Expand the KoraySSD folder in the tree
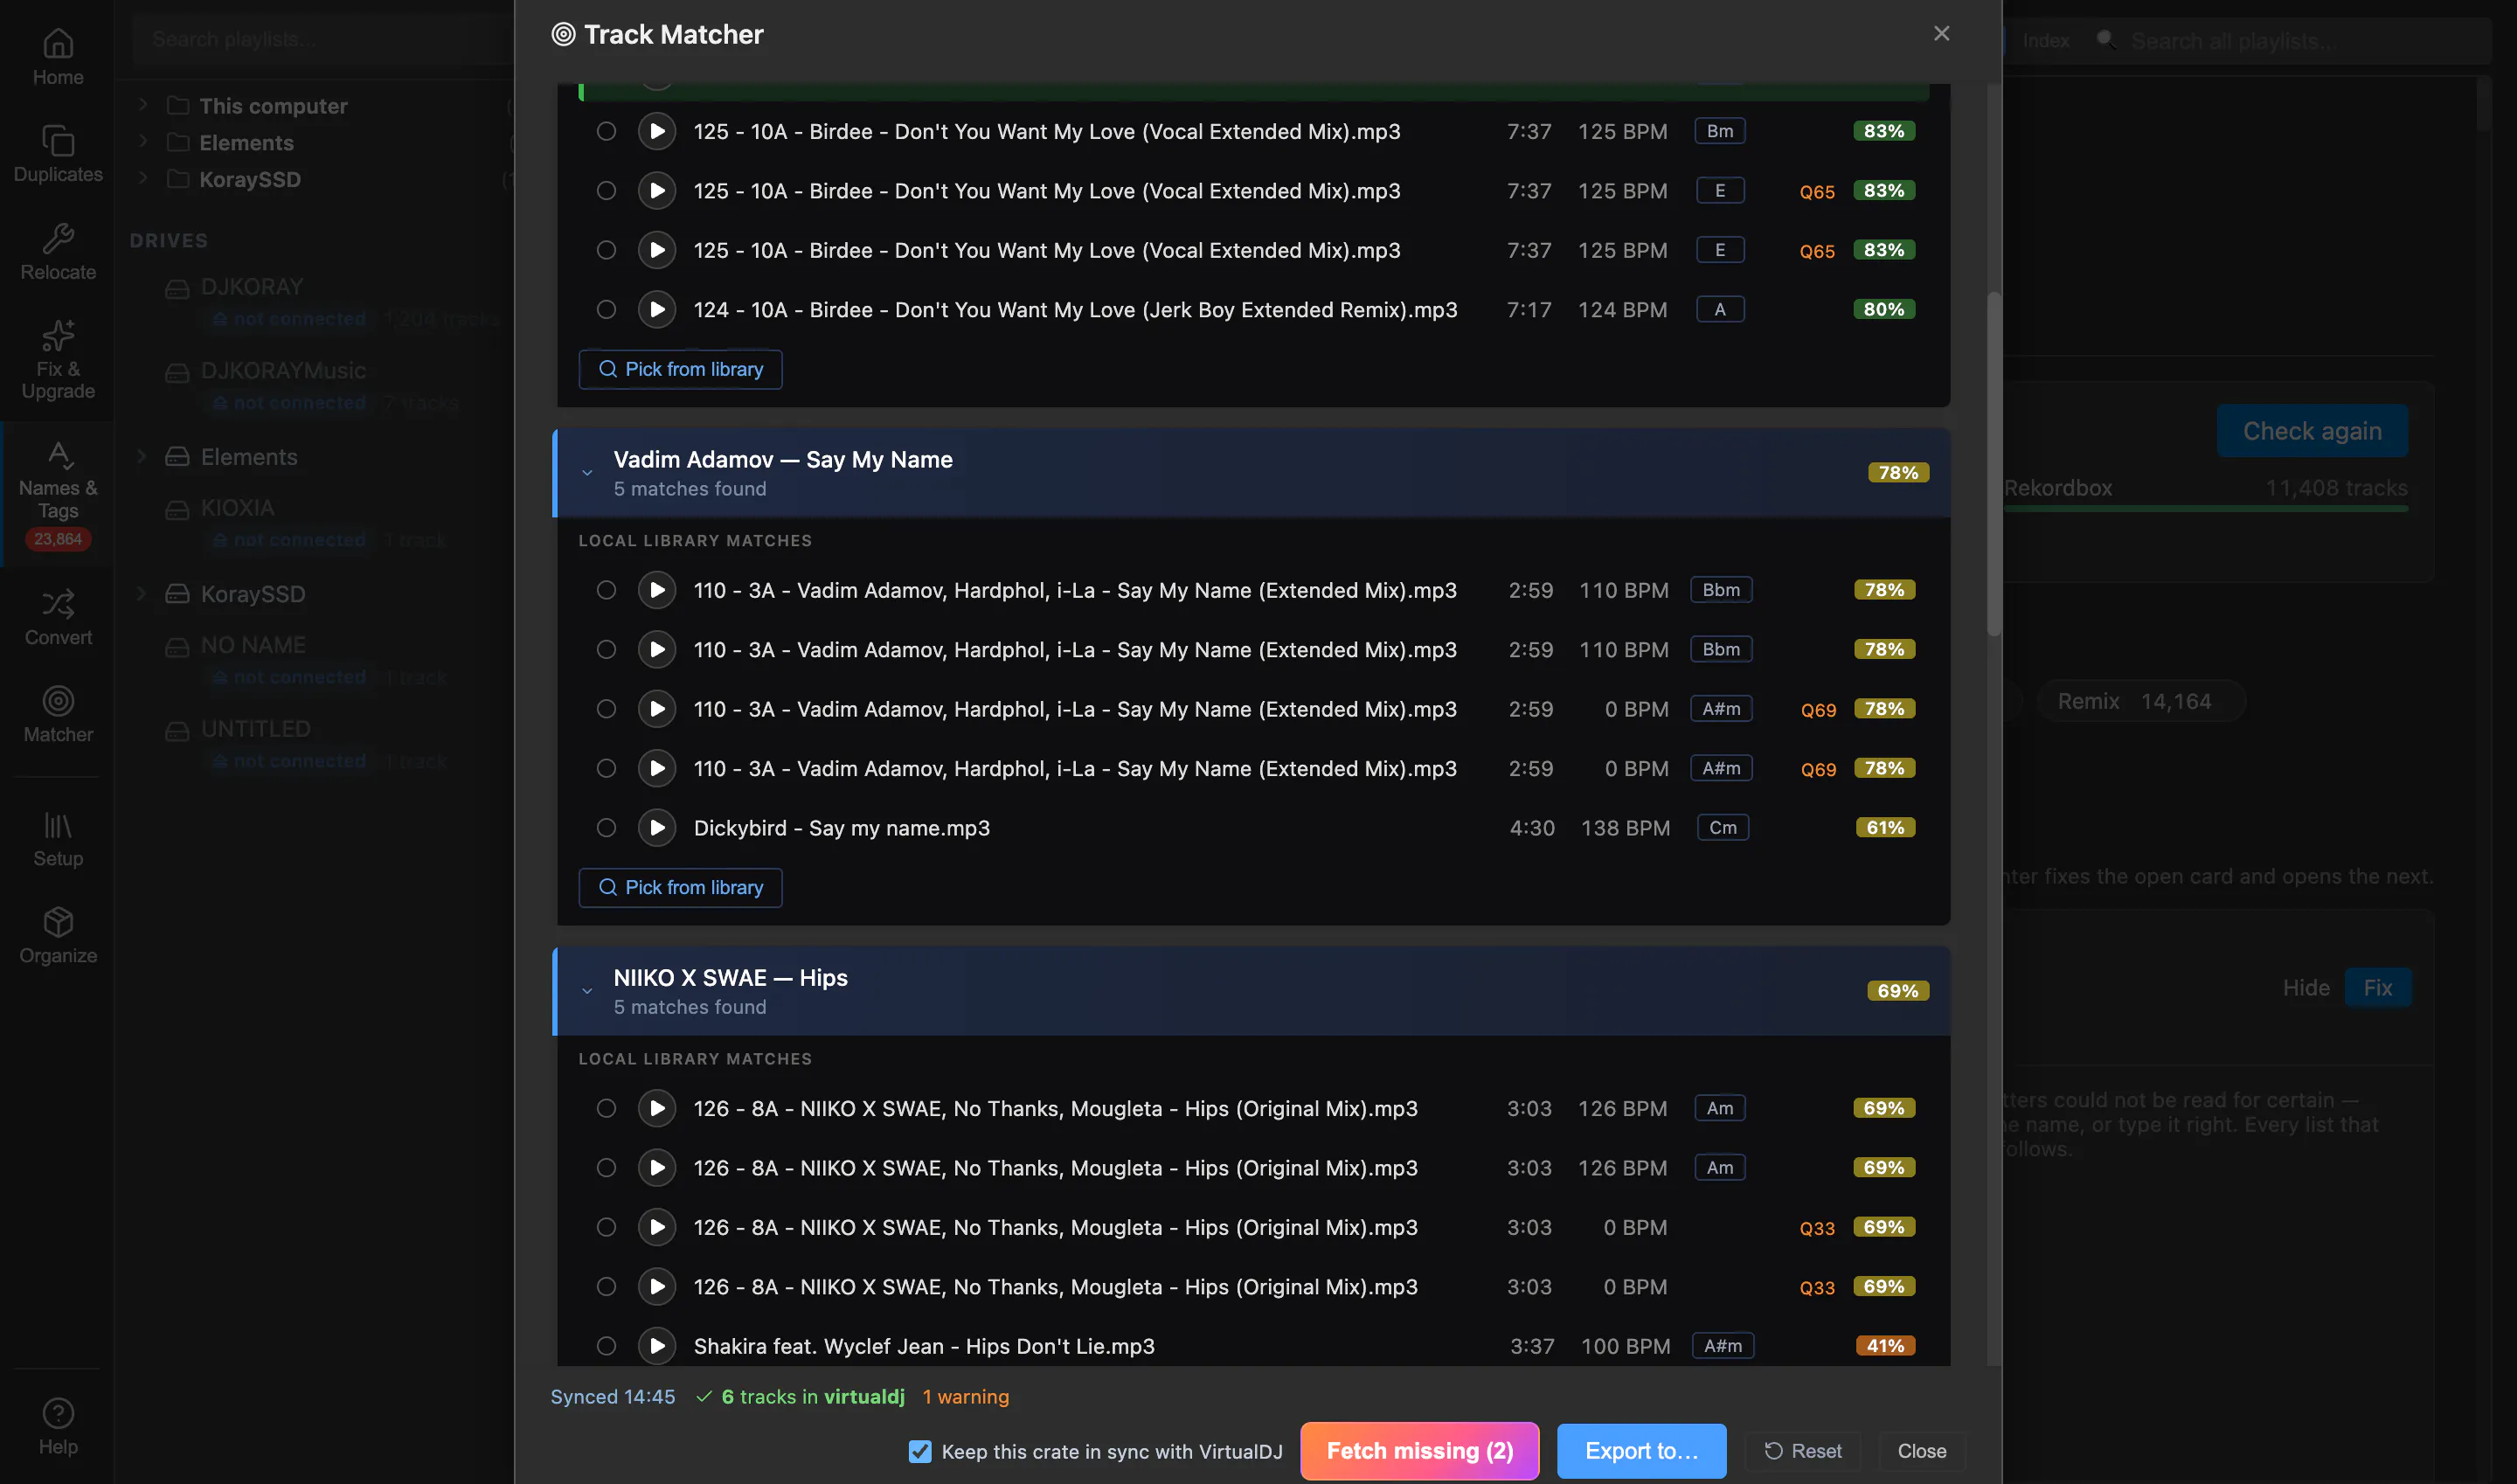The width and height of the screenshot is (2517, 1484). [x=143, y=178]
